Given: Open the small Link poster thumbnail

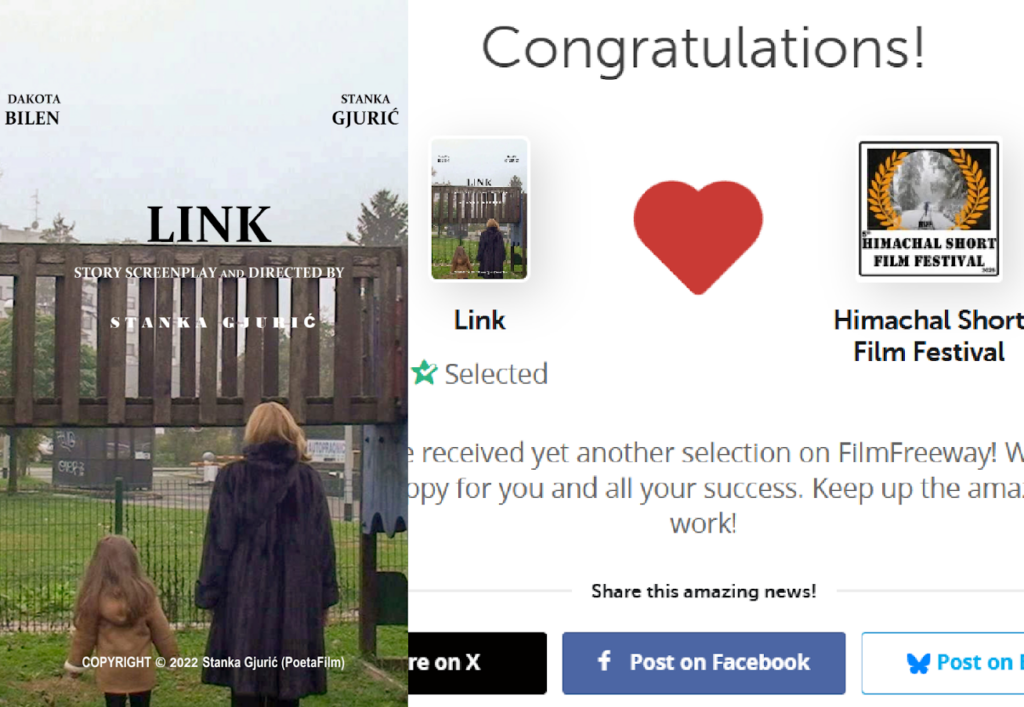Looking at the screenshot, I should coord(479,208).
